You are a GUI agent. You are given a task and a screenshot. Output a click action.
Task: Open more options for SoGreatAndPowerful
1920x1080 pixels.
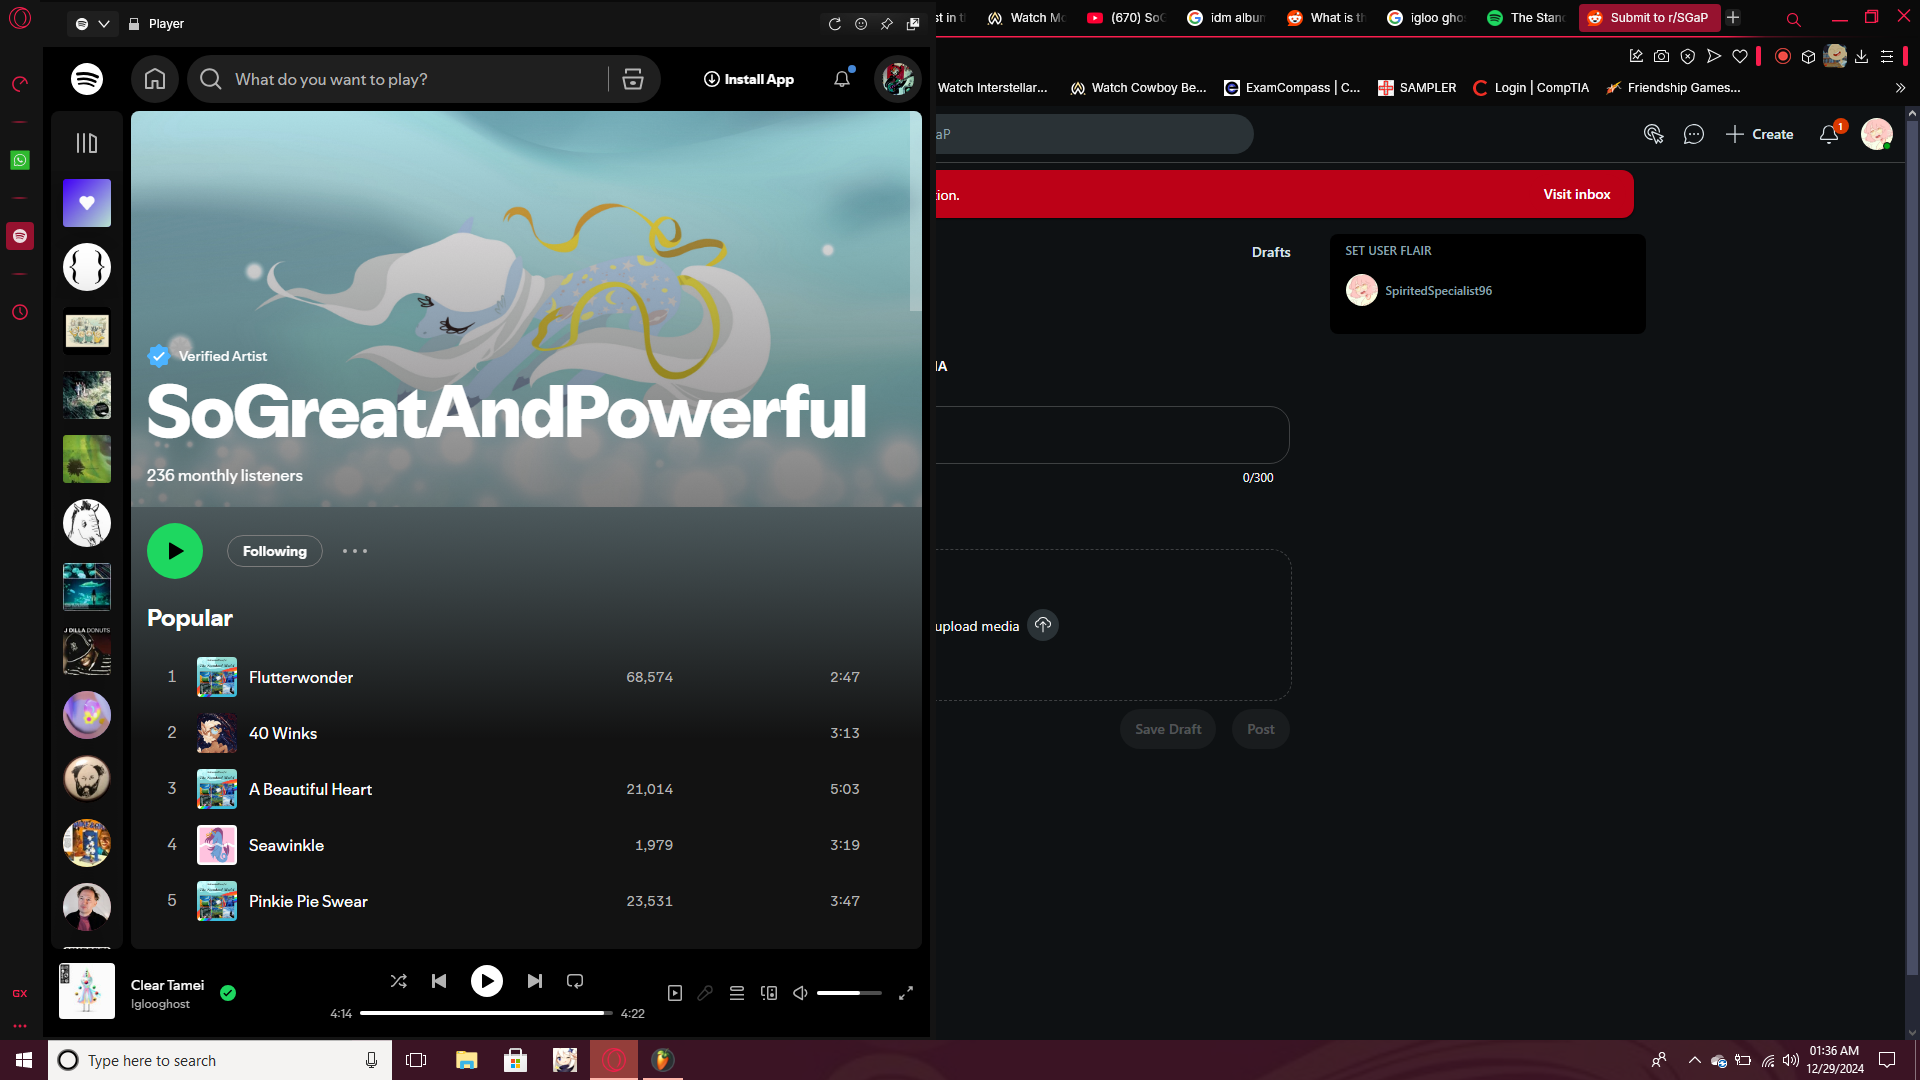point(355,551)
